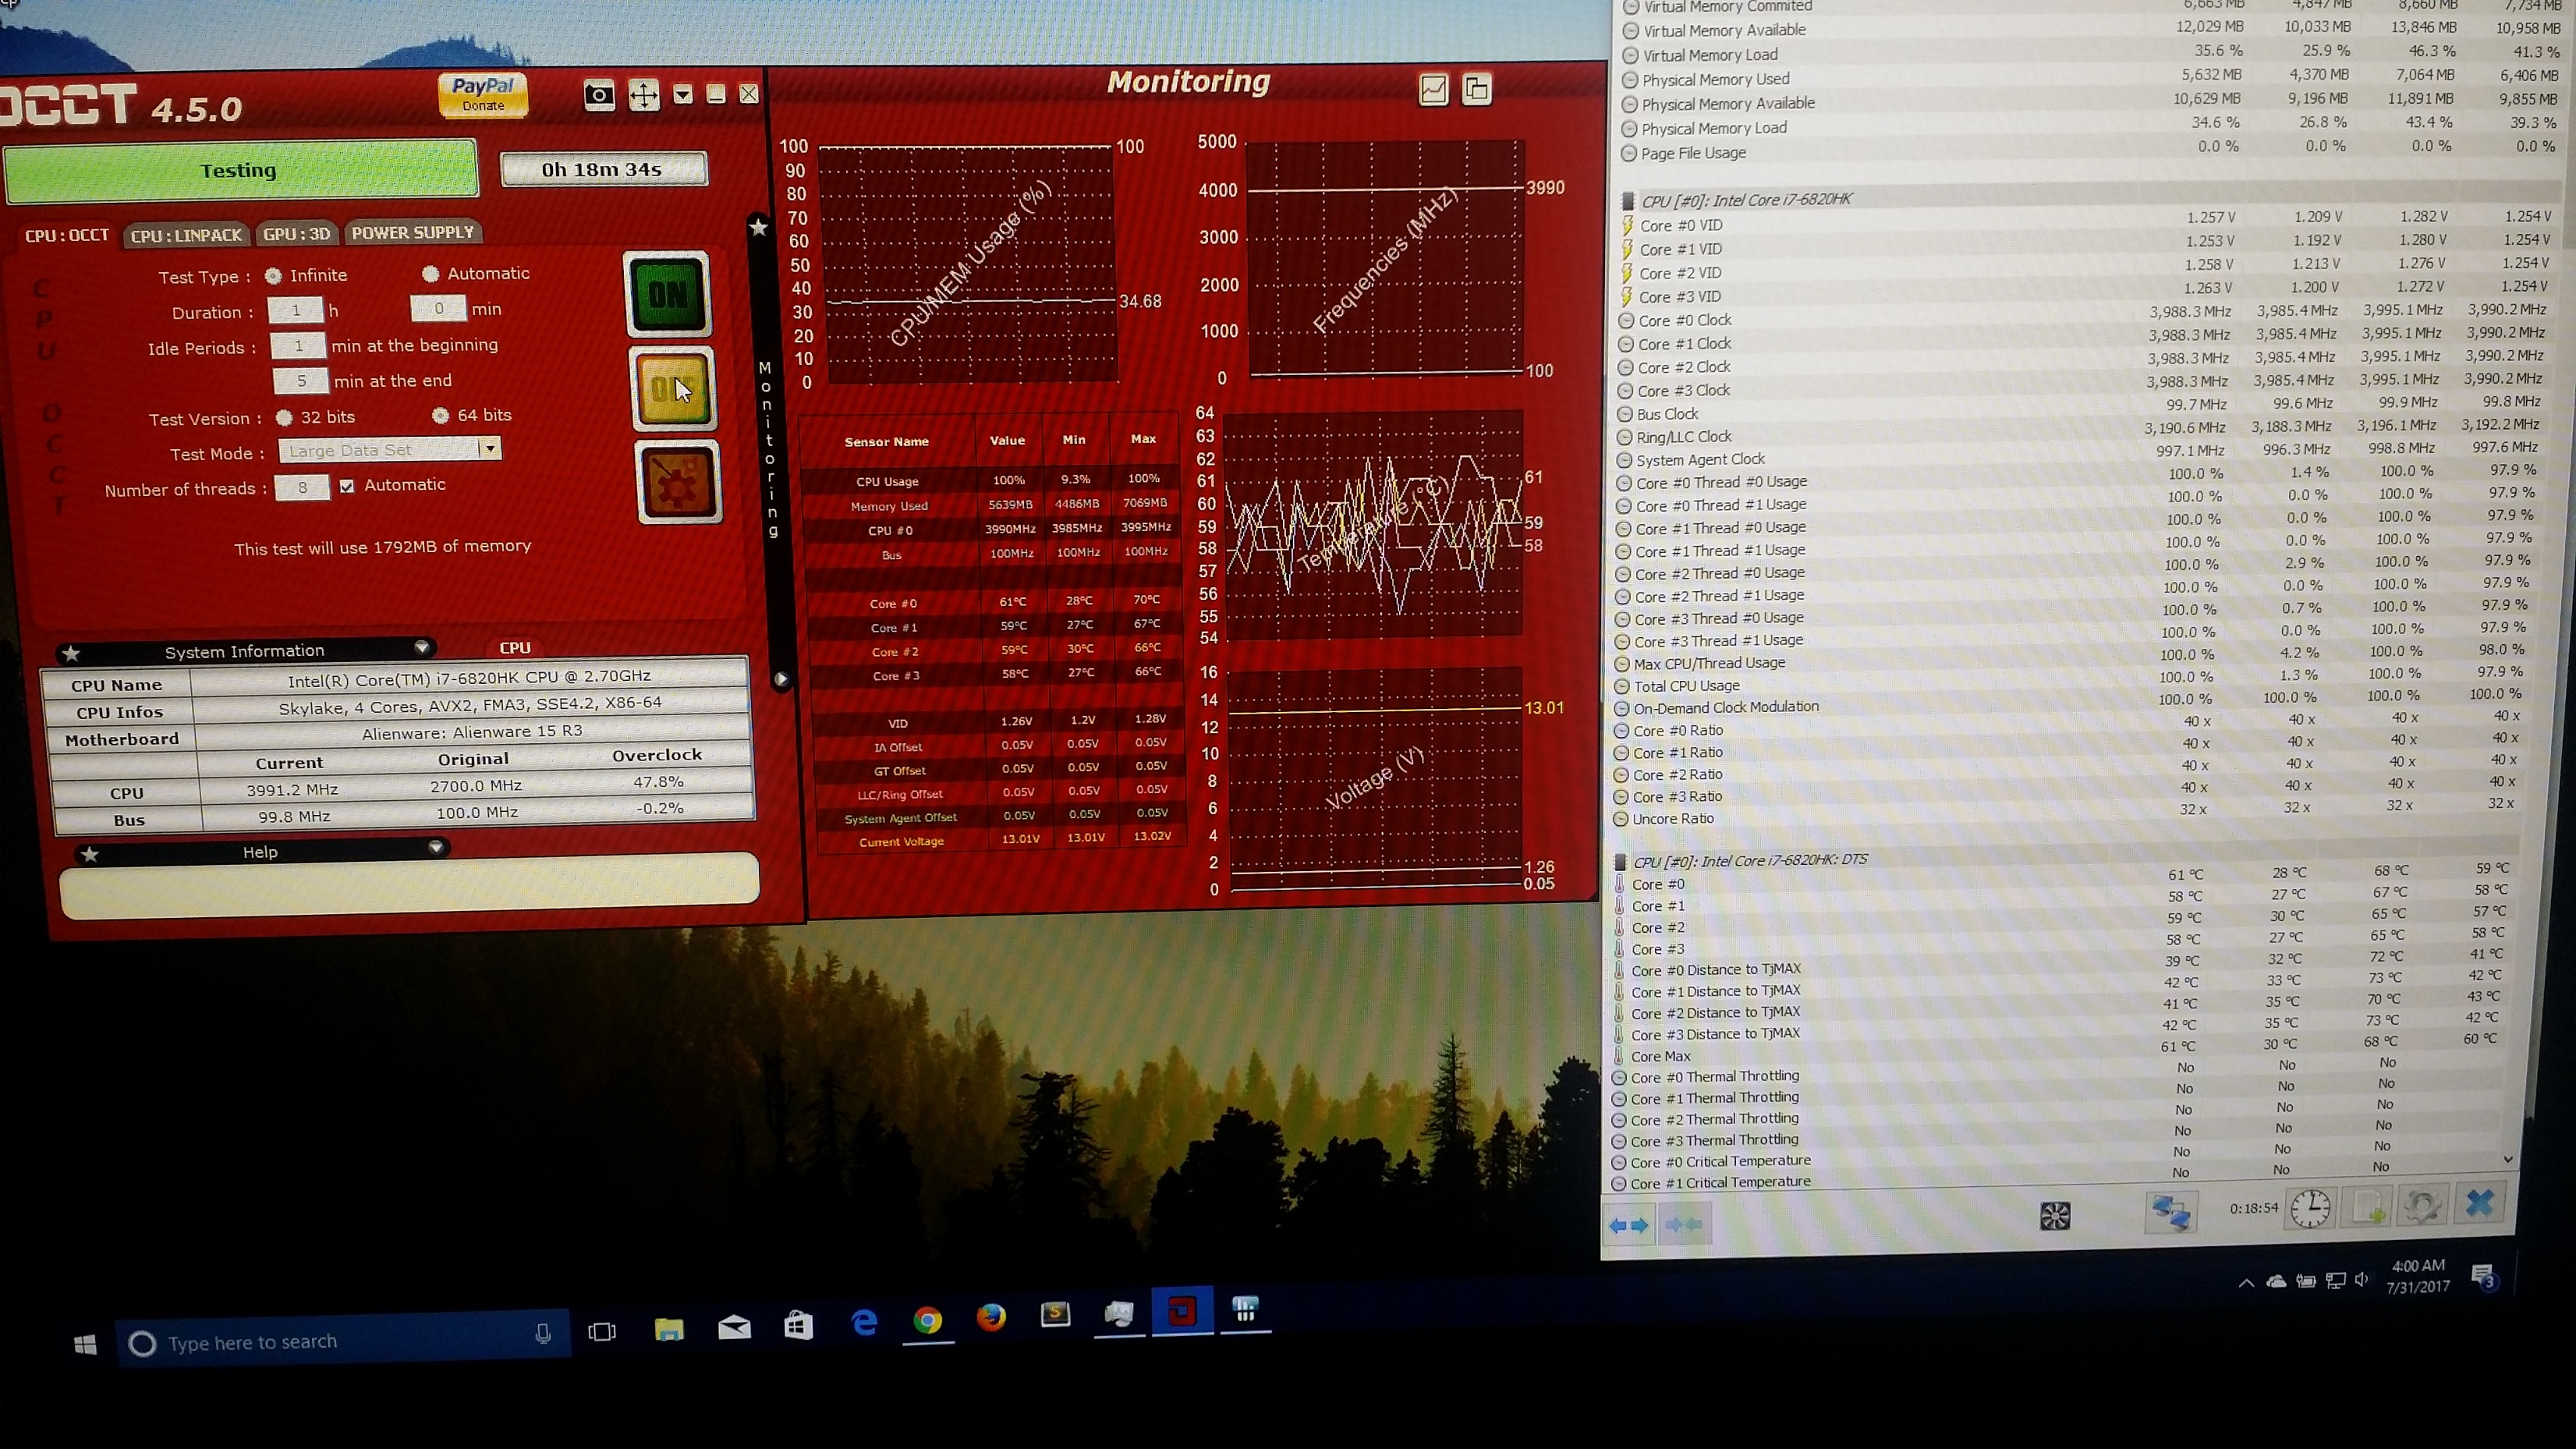Collapse the System Information section arrow
The image size is (2576, 1449).
pyautogui.click(x=422, y=648)
